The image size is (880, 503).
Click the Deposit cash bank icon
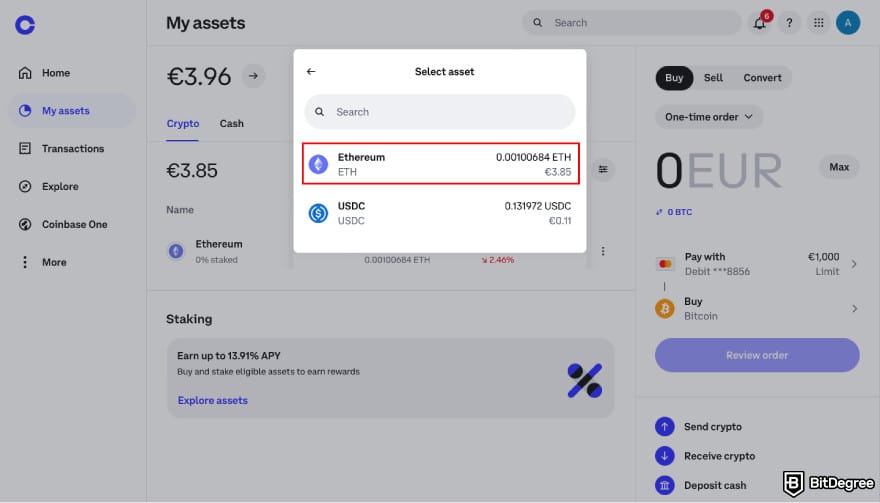tap(665, 485)
